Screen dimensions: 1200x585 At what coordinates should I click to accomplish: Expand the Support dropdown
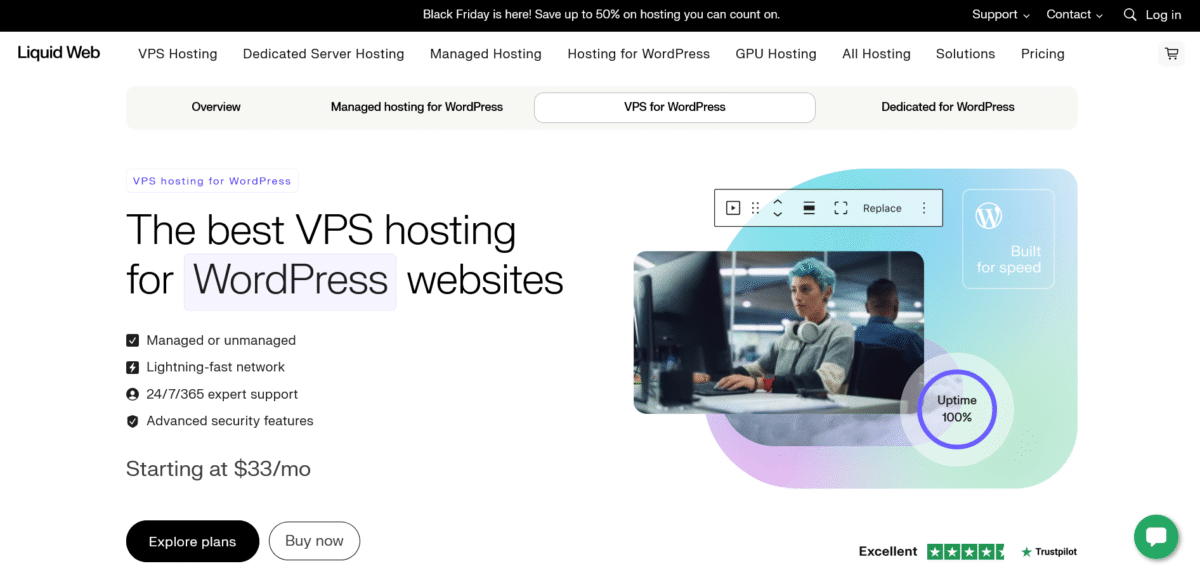[1001, 15]
